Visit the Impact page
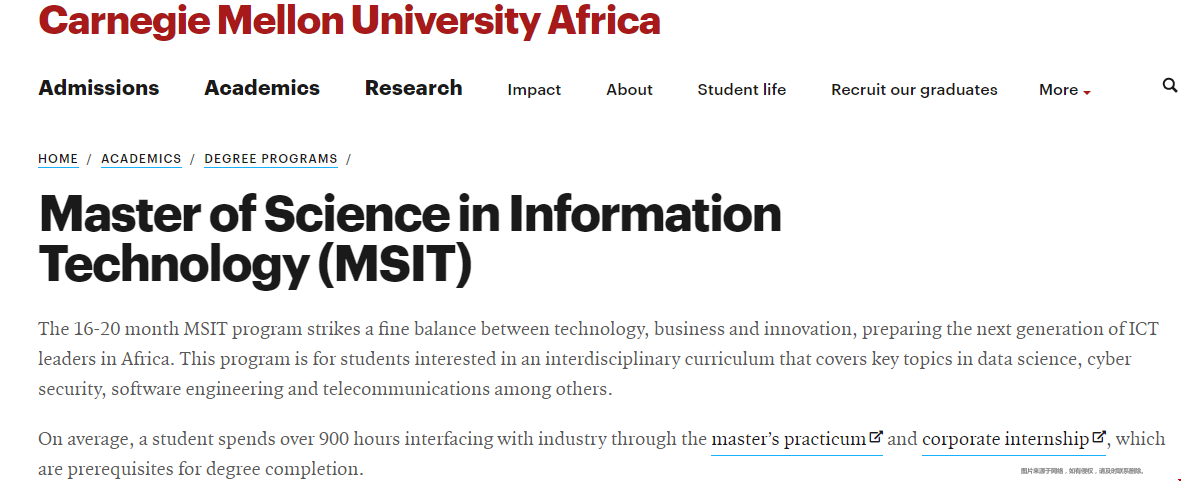1181x481 pixels. tap(534, 90)
